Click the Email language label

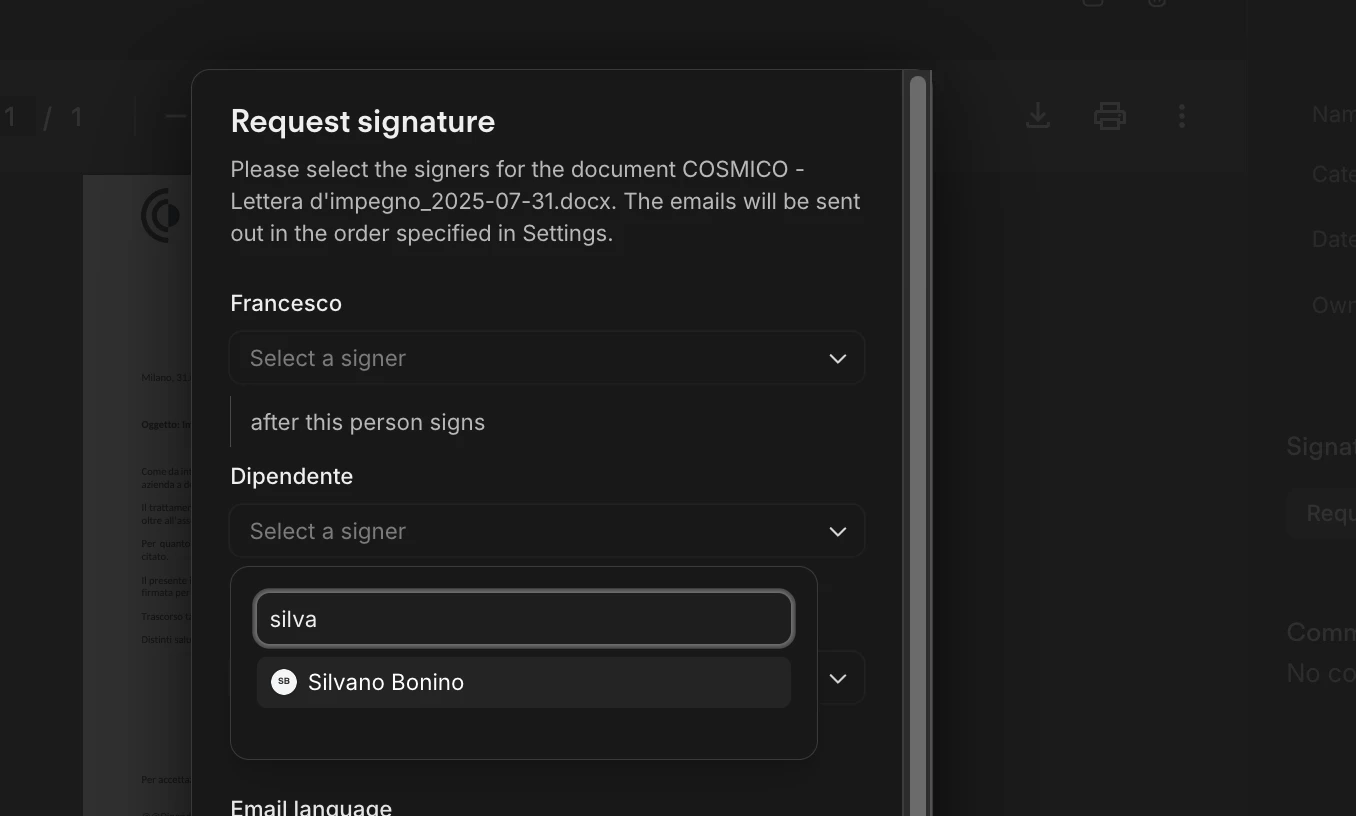[311, 807]
